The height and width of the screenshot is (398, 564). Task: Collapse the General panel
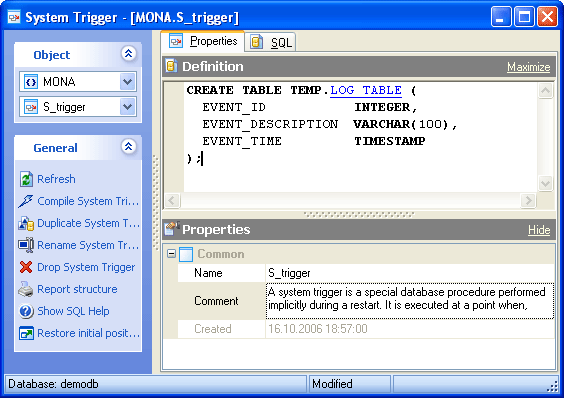pyautogui.click(x=128, y=146)
